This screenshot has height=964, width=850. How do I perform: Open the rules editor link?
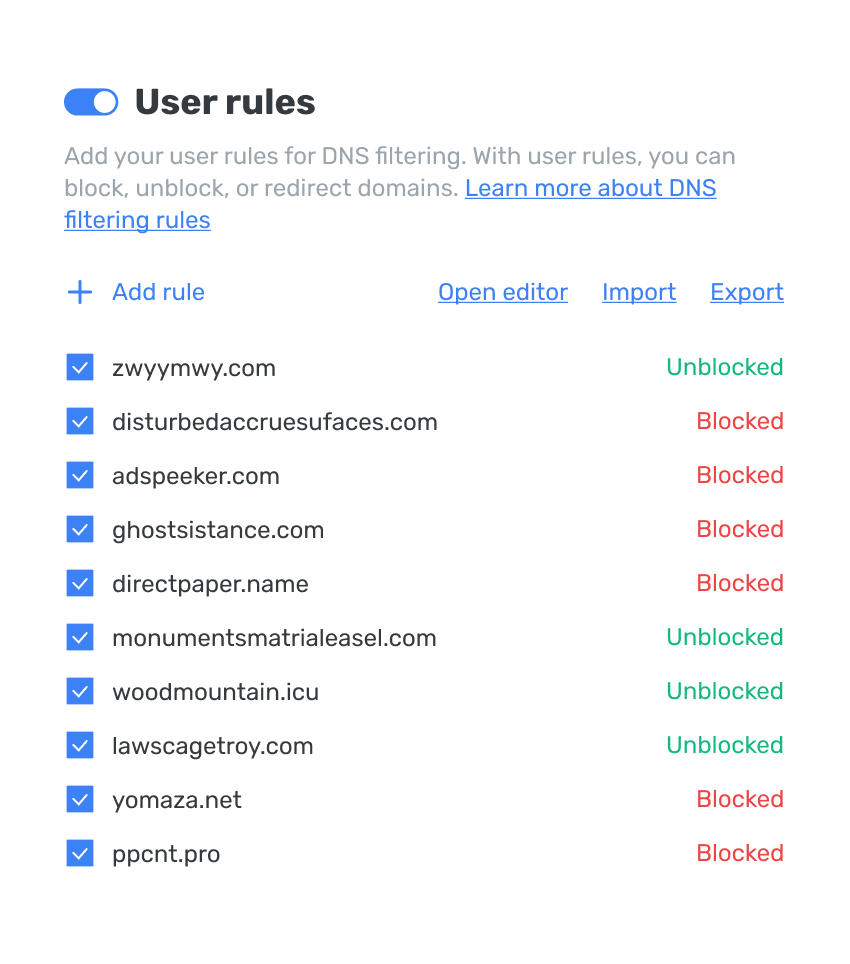point(503,292)
